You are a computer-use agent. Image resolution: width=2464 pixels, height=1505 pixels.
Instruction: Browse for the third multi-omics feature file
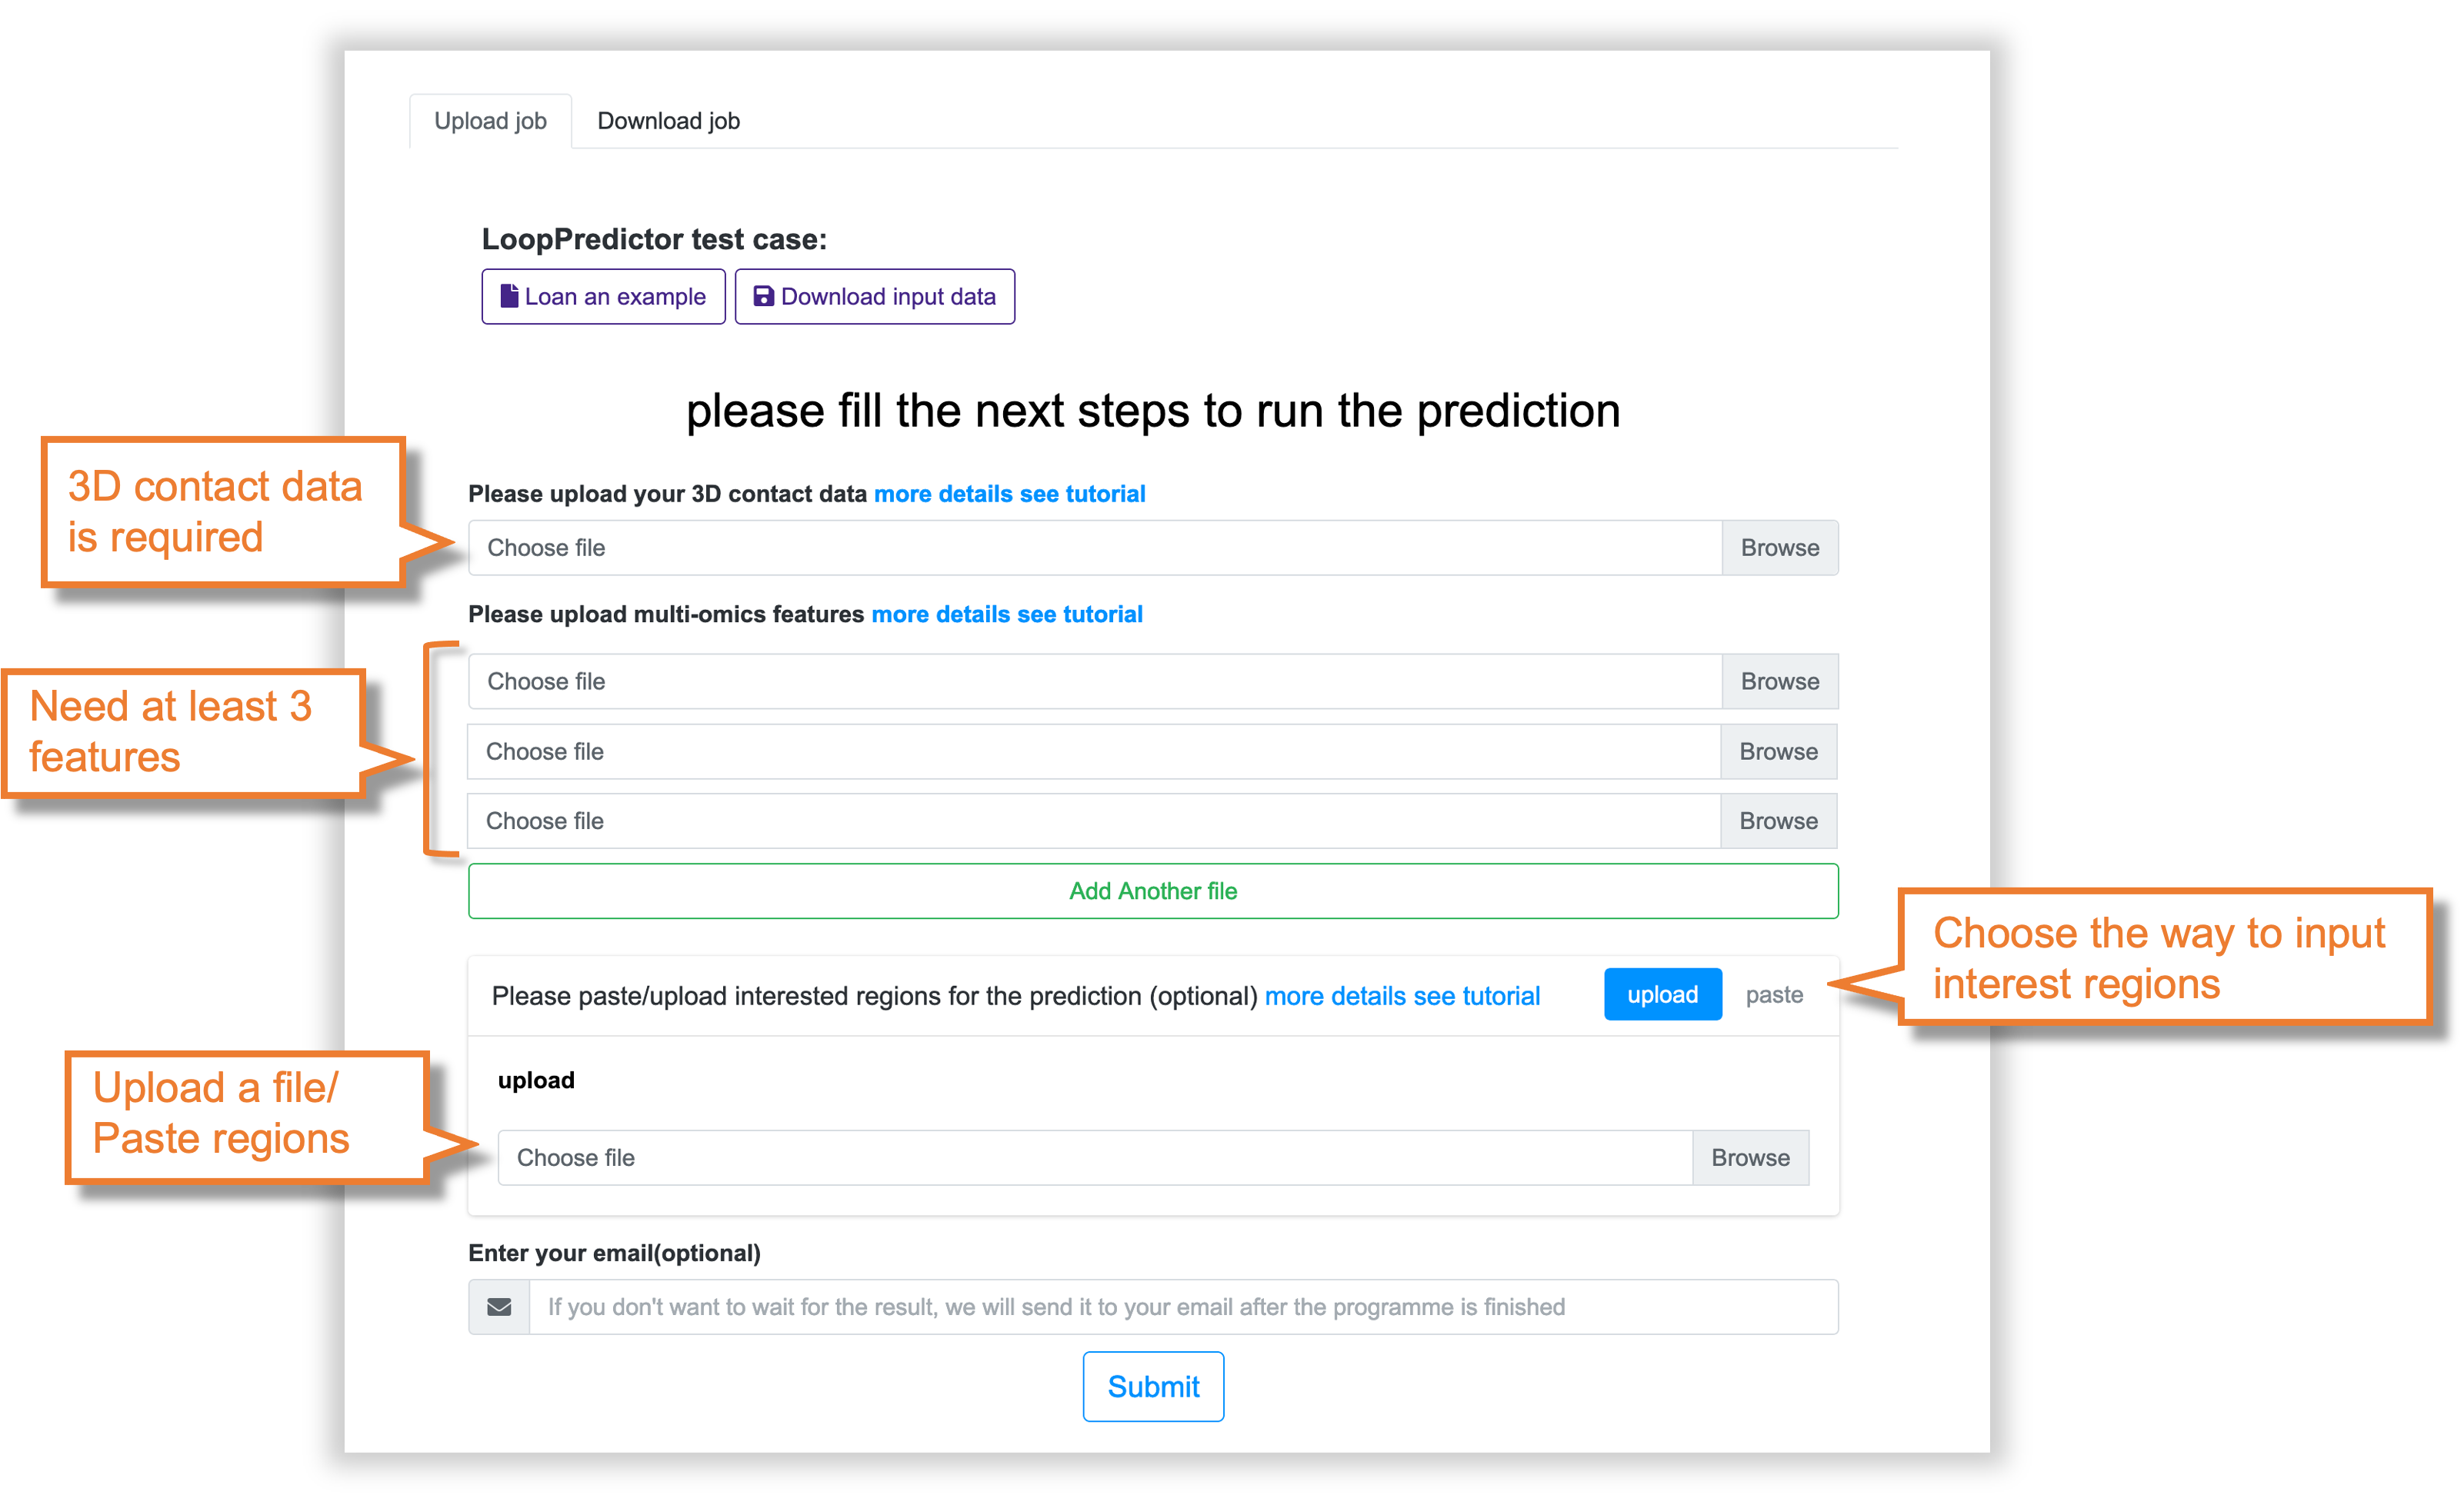point(1778,821)
